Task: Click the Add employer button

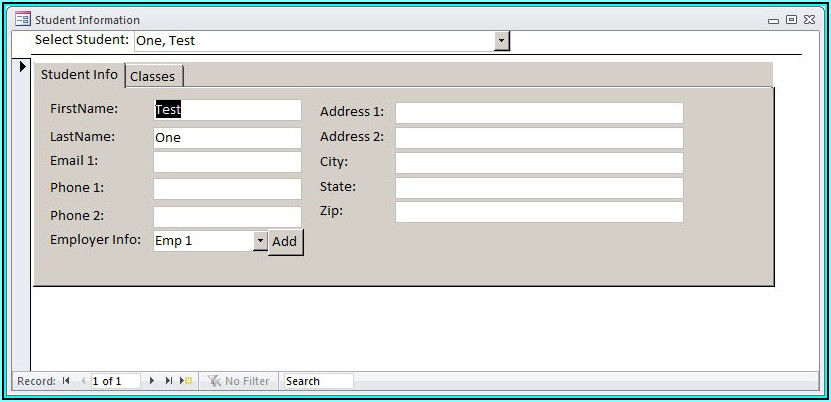Action: click(285, 242)
